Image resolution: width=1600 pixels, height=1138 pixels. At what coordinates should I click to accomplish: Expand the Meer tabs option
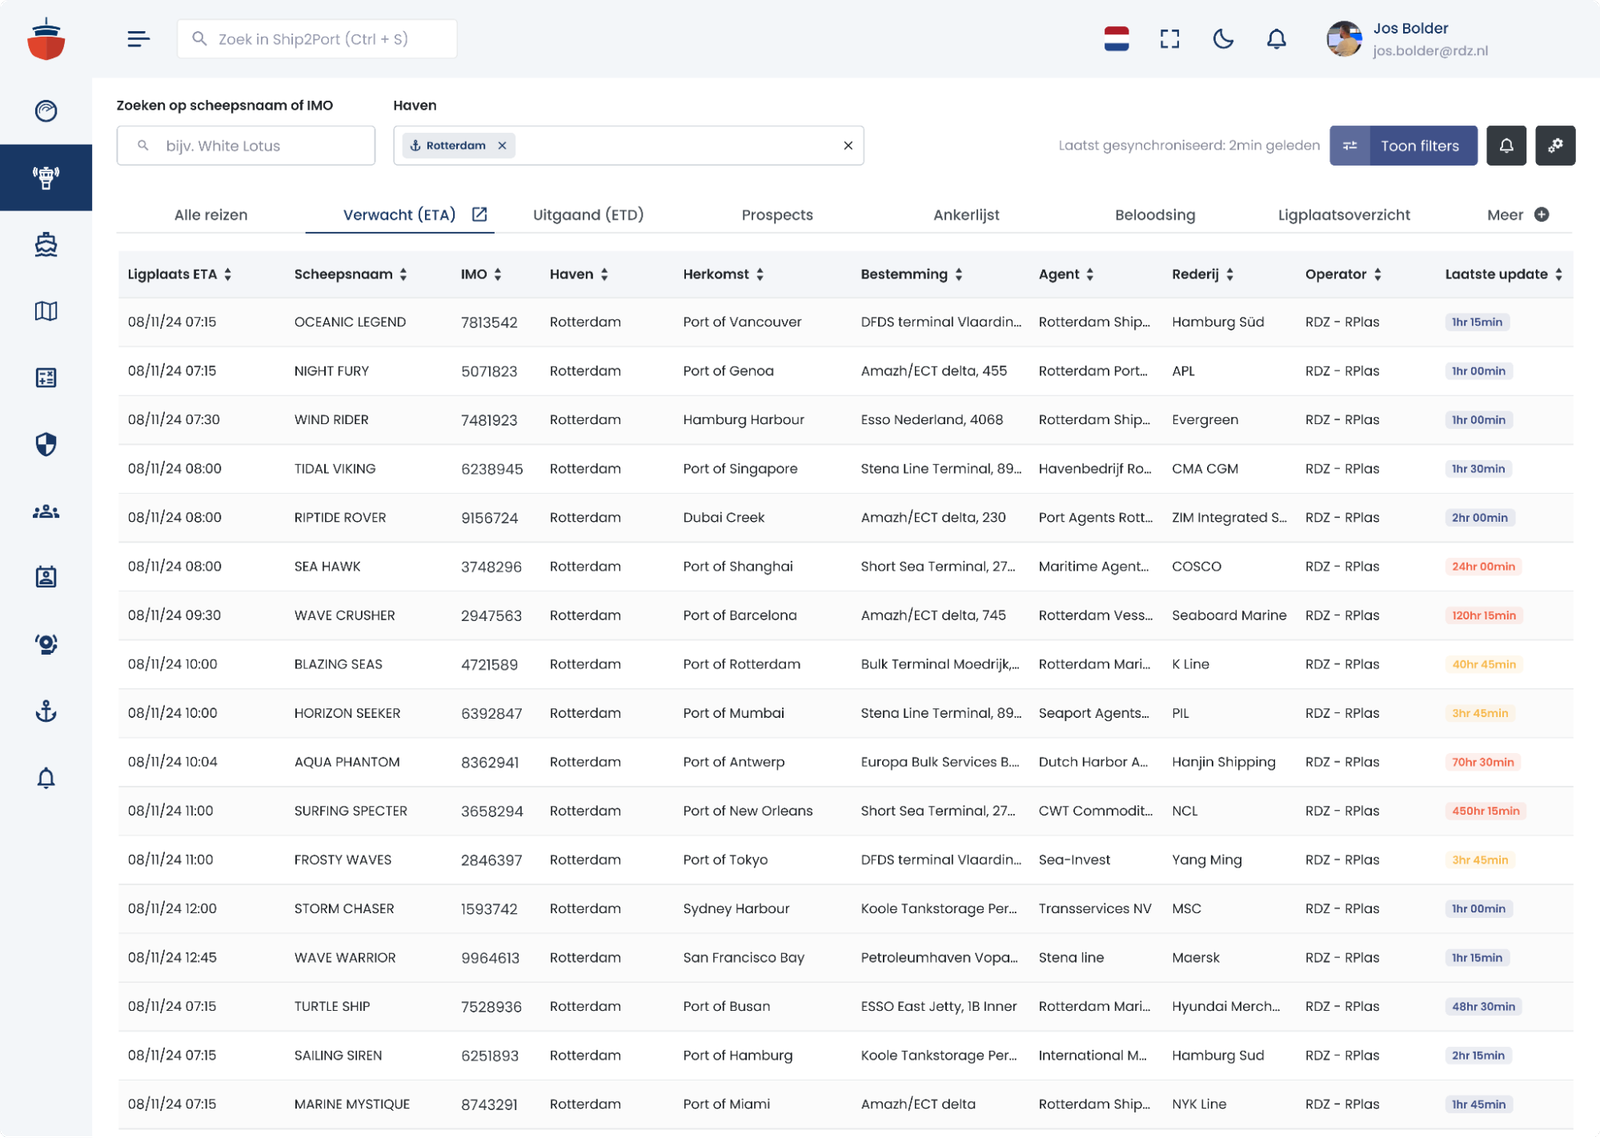pos(1517,215)
